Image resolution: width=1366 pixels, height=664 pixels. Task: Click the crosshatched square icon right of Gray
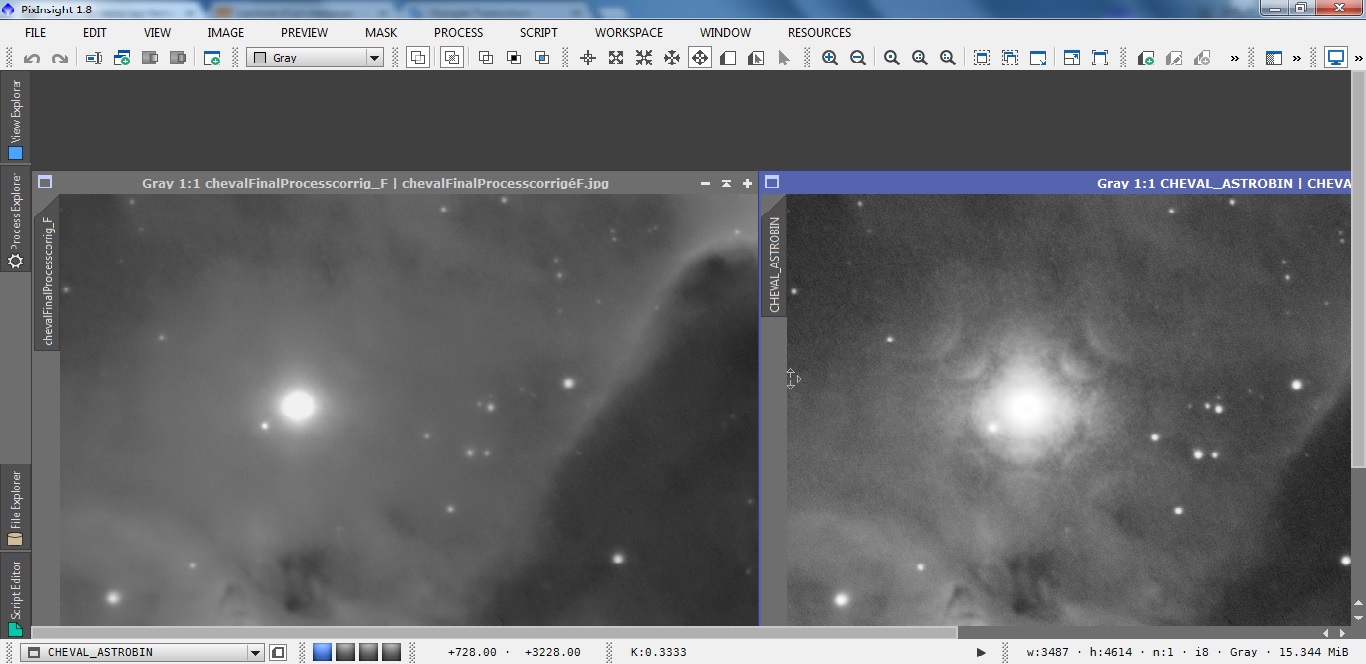coord(452,58)
